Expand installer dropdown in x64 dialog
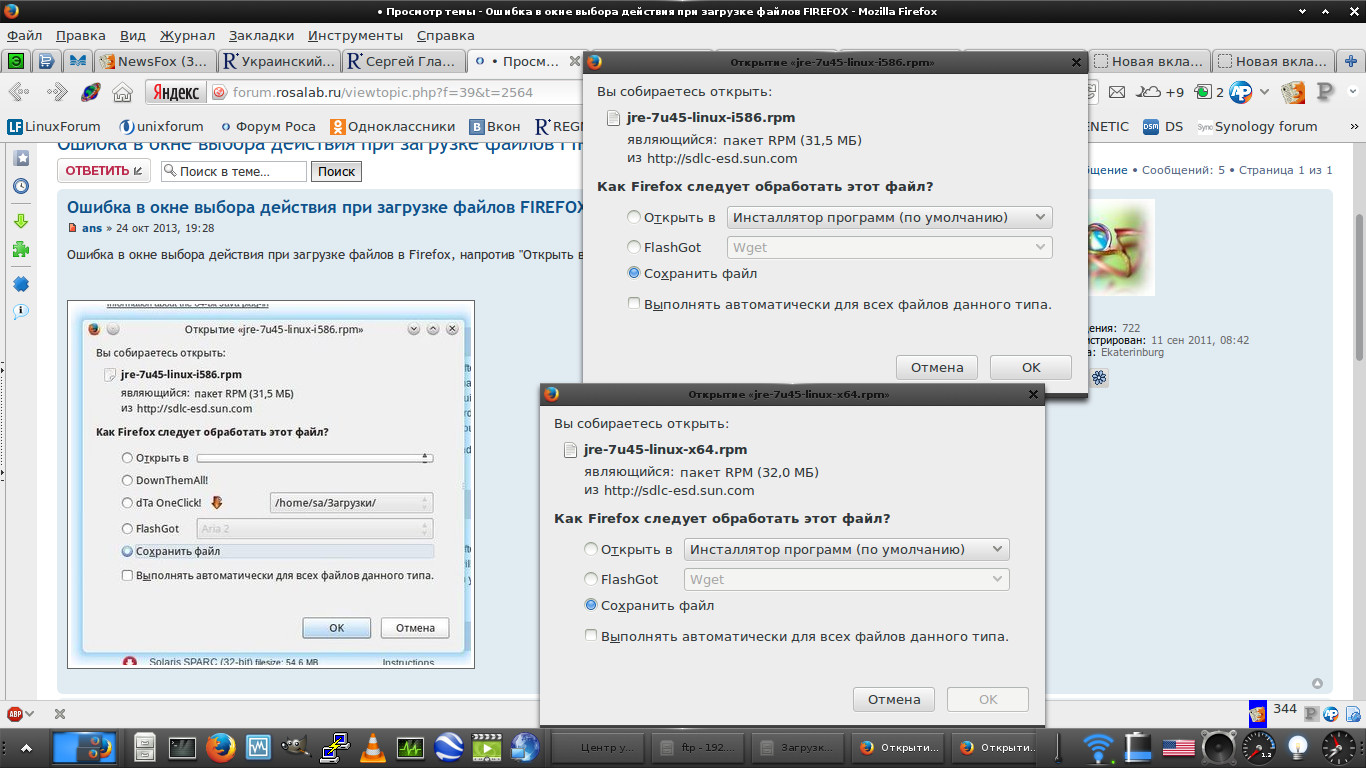Screen dimensions: 1366x768 [847, 549]
